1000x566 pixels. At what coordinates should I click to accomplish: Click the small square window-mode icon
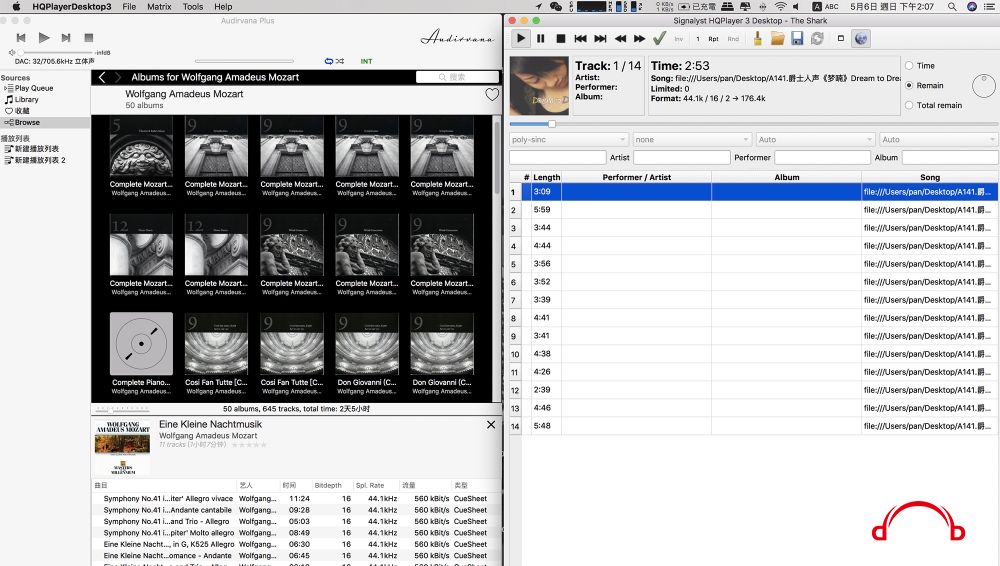coord(841,38)
